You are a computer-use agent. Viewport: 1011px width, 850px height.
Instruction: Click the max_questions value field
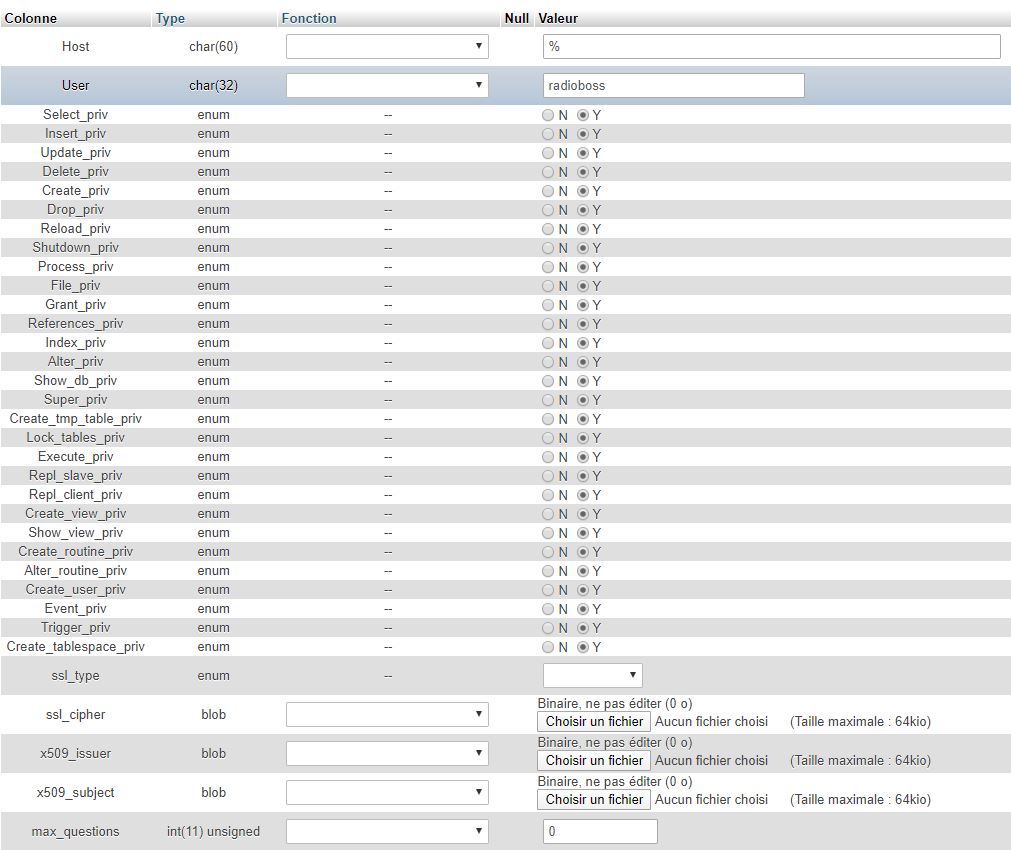[x=600, y=831]
